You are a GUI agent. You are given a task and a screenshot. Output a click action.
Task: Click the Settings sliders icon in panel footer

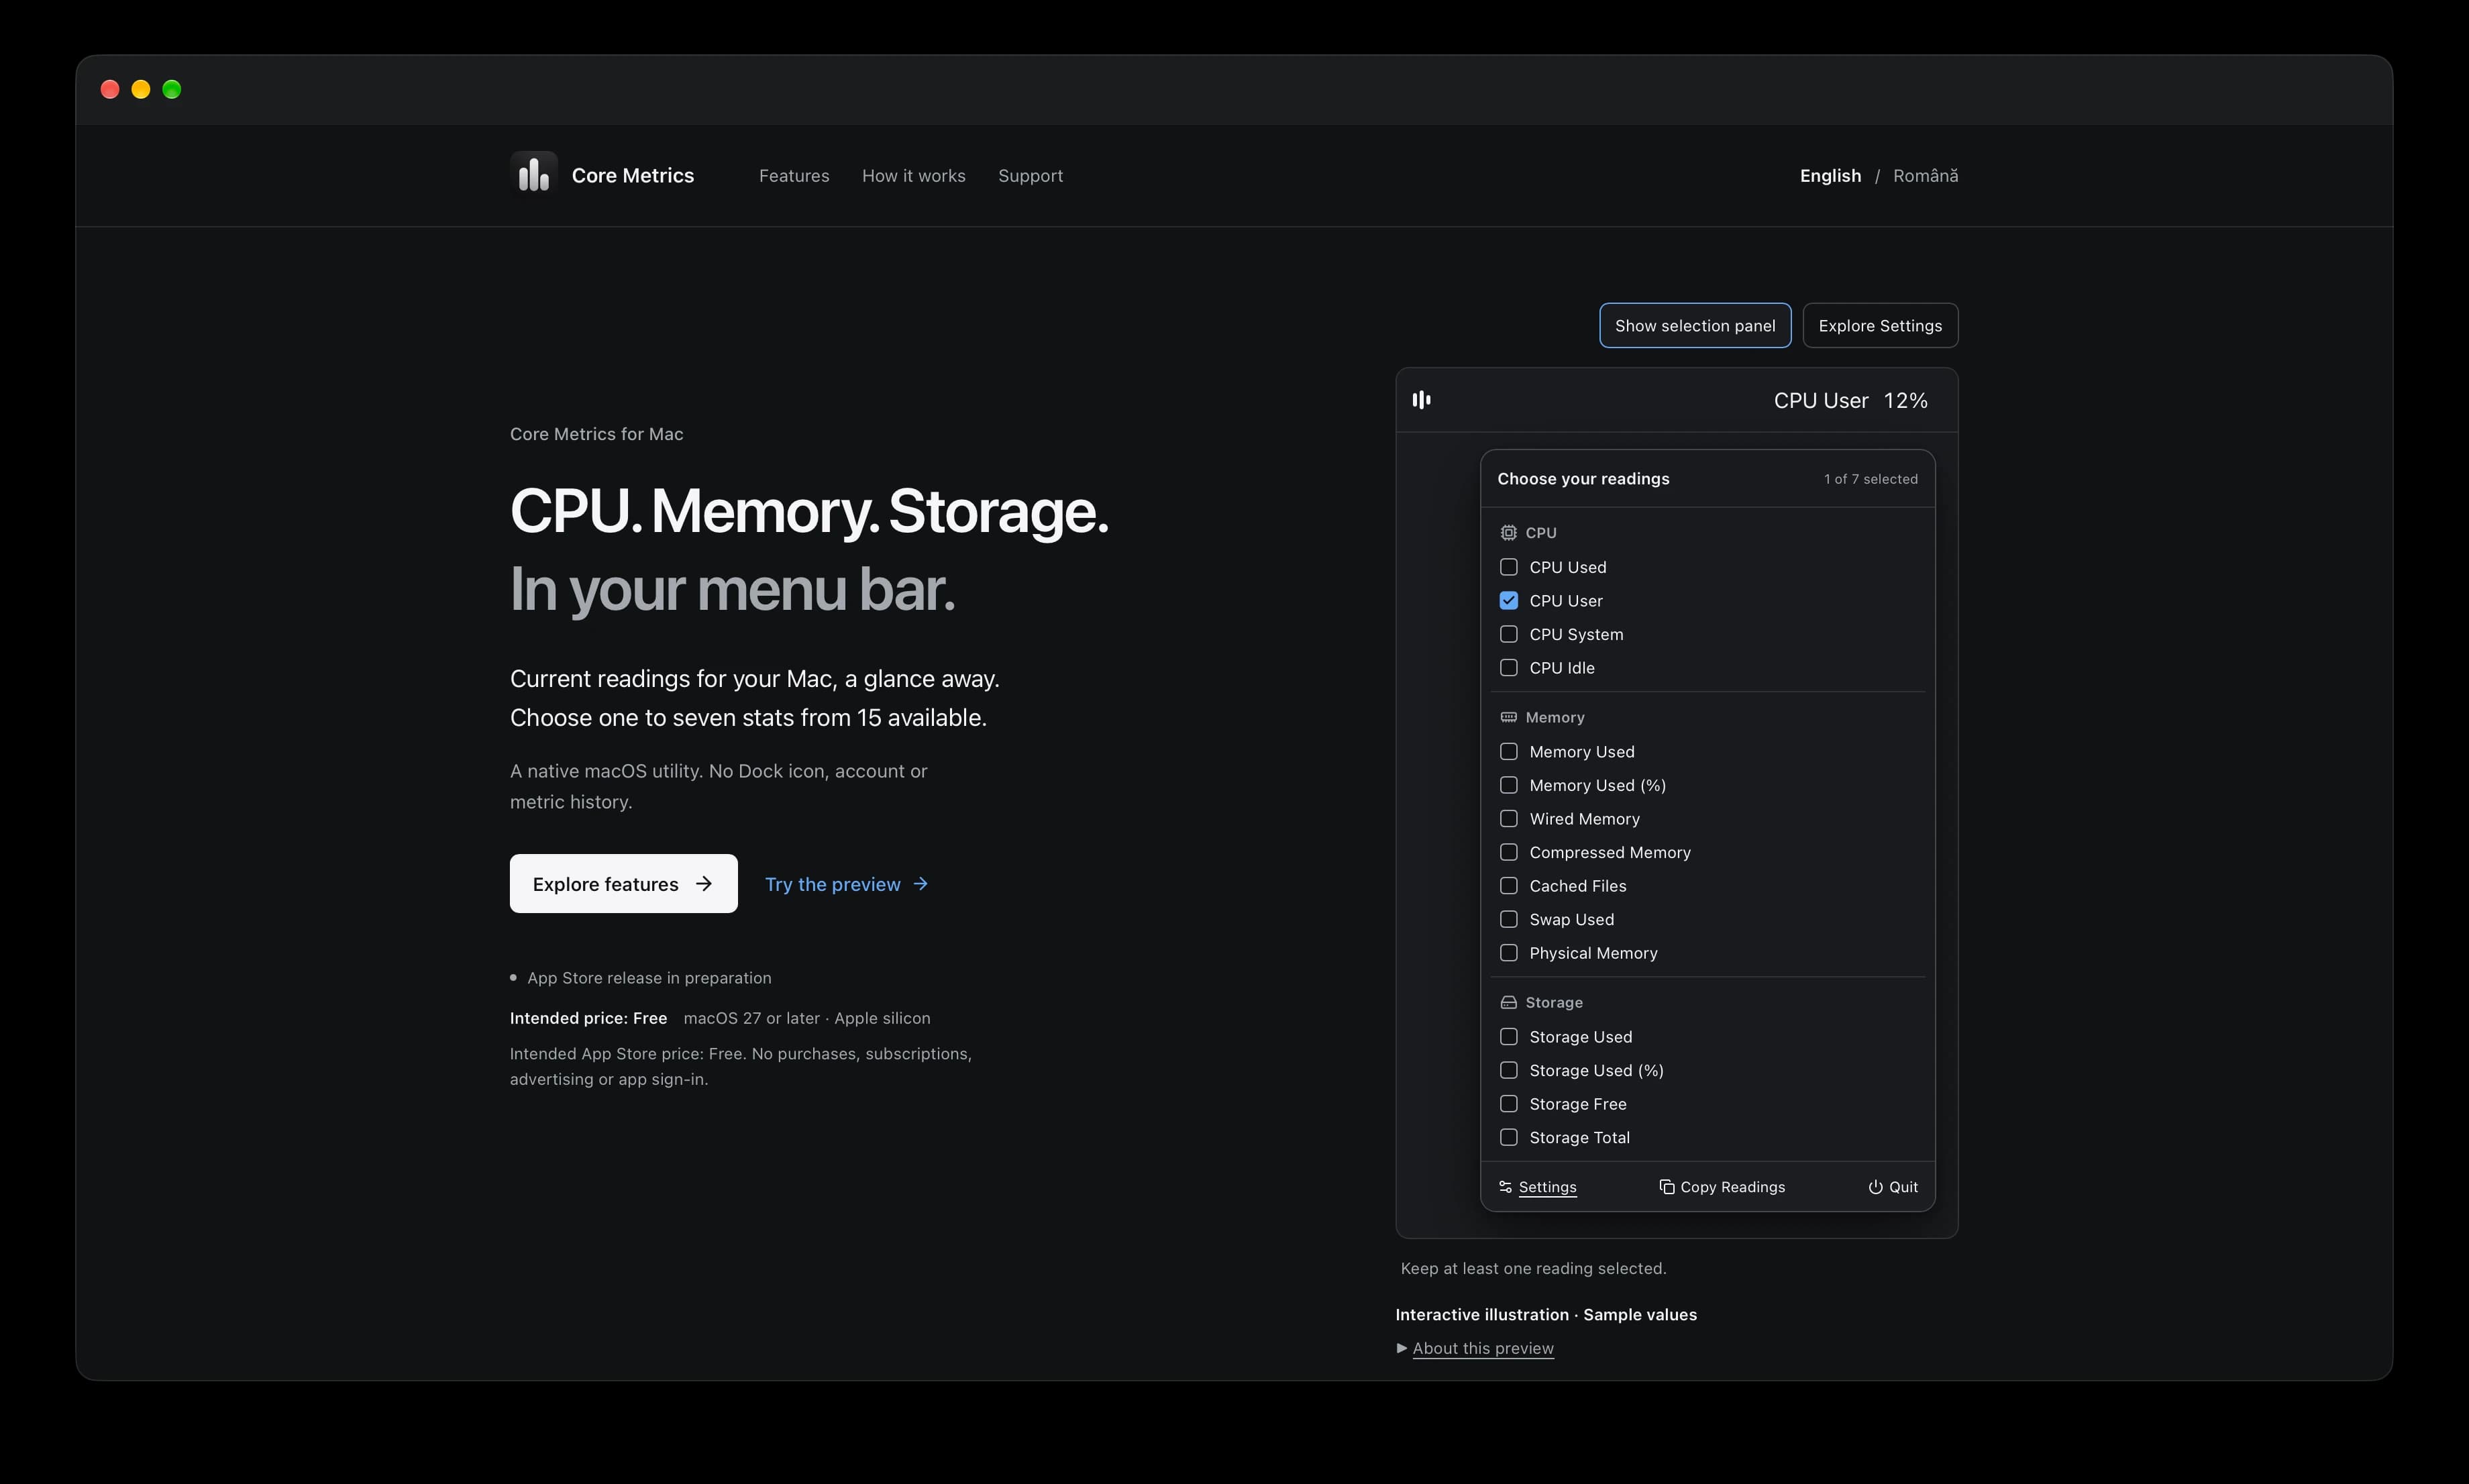point(1505,1187)
